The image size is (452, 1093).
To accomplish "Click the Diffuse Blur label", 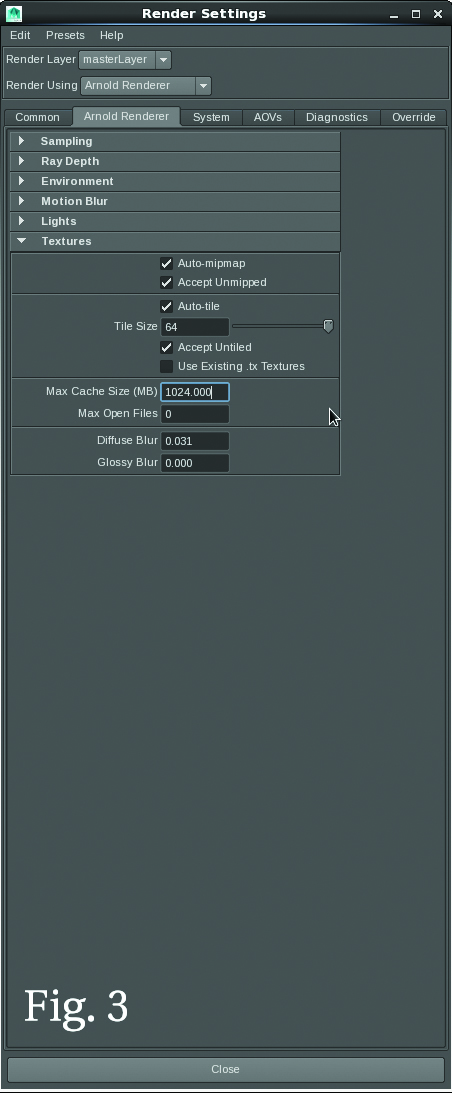I will click(x=128, y=441).
